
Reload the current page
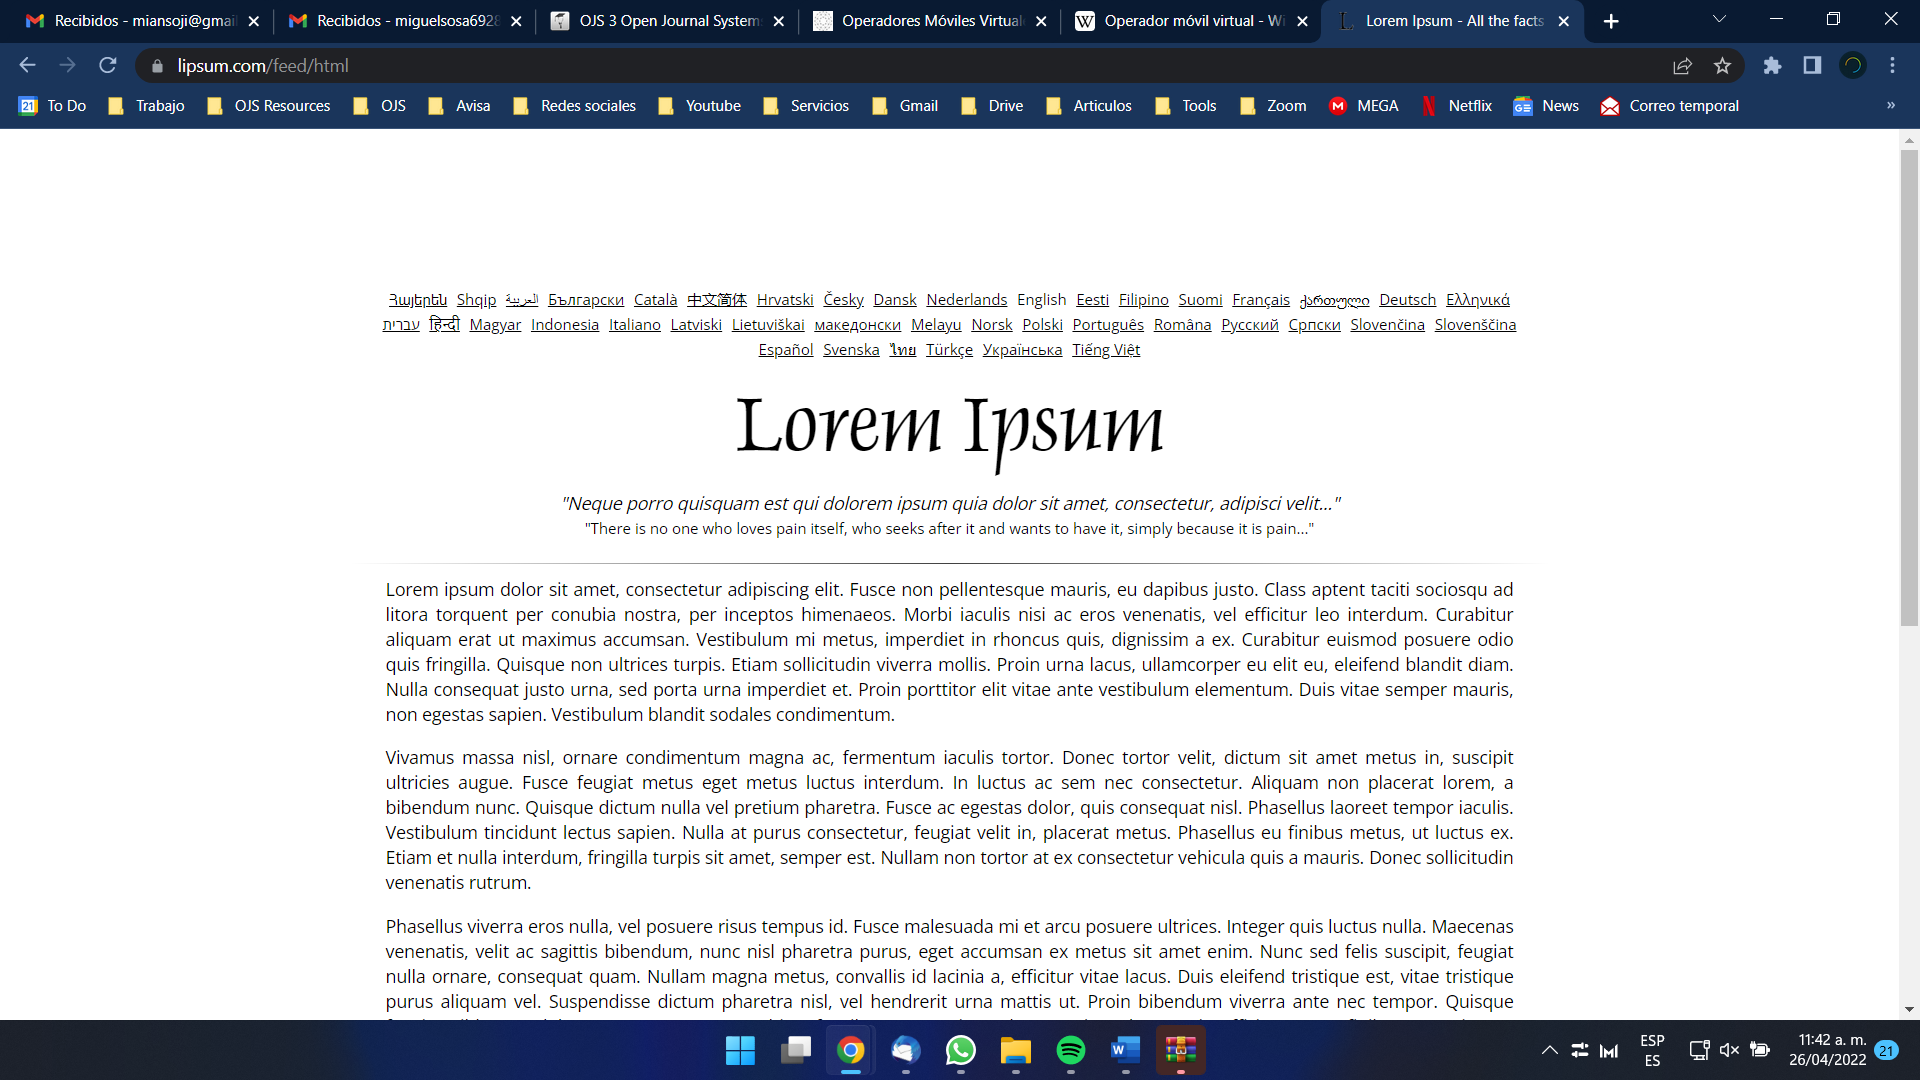tap(107, 65)
